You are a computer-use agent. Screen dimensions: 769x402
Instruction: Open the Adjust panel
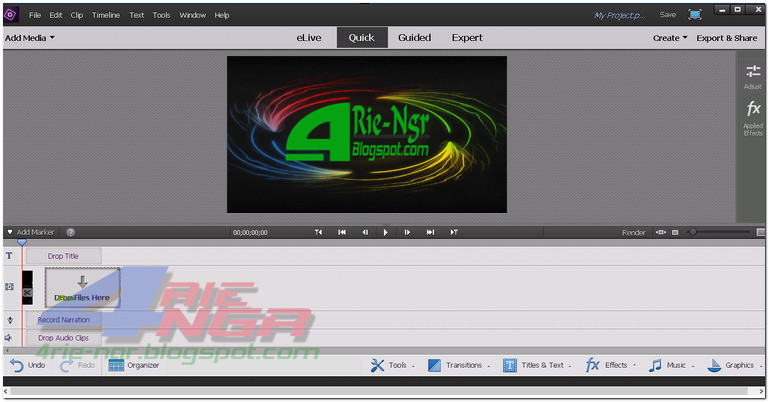pyautogui.click(x=752, y=76)
